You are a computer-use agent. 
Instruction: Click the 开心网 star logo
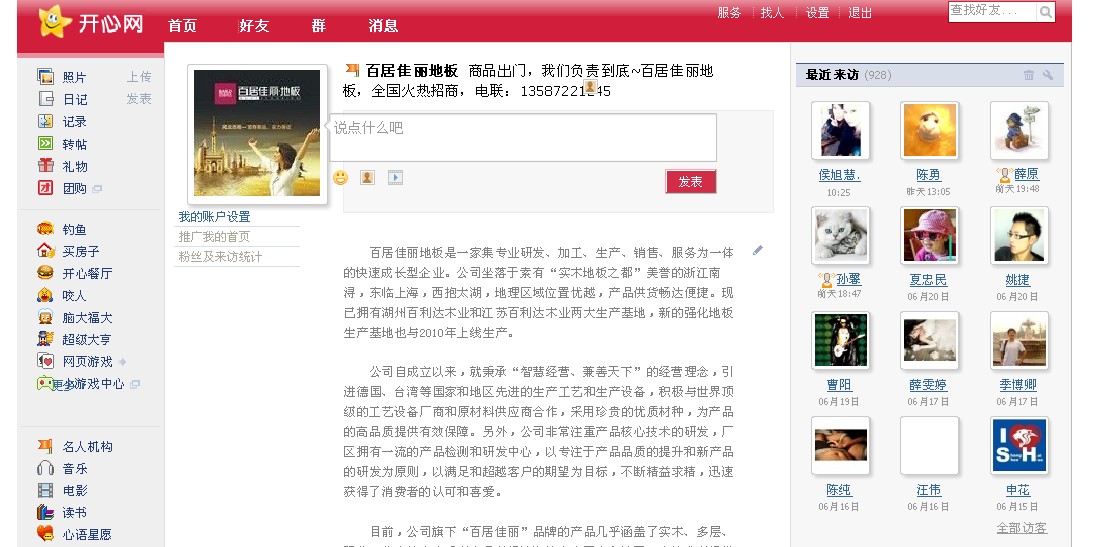point(55,21)
